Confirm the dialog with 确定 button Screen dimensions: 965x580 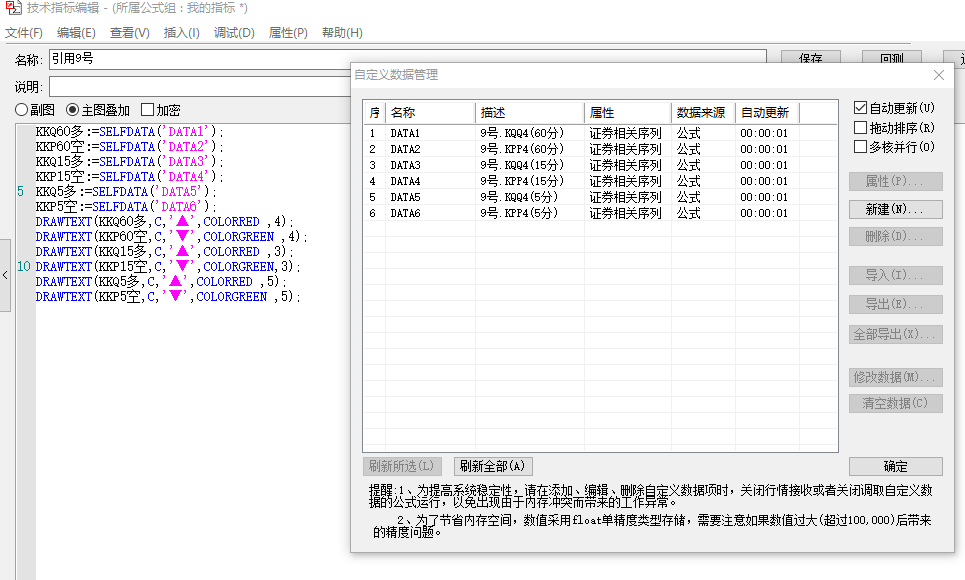(x=895, y=466)
